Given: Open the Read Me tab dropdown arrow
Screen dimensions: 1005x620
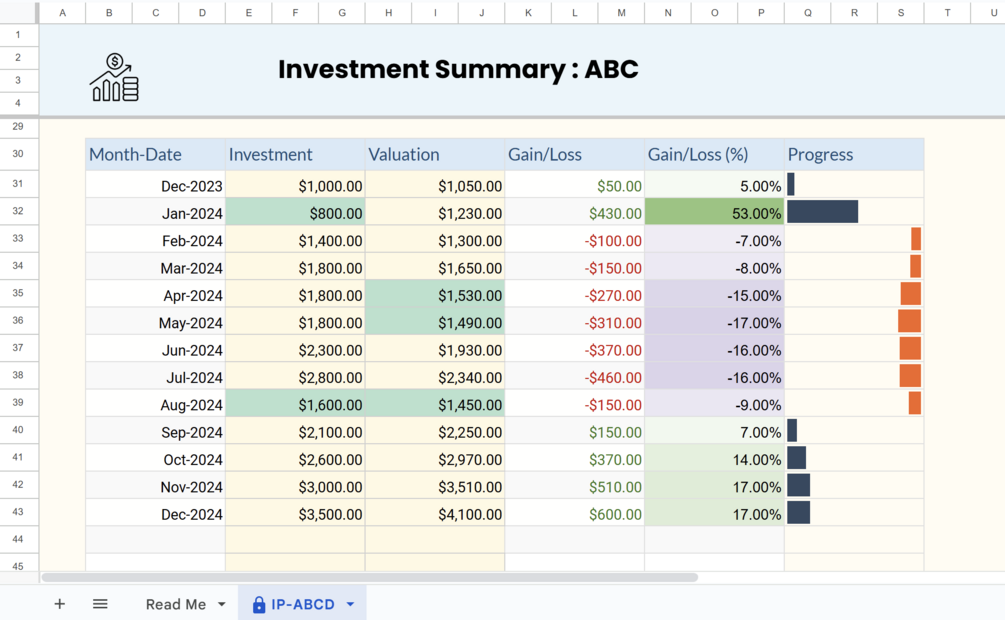Looking at the screenshot, I should pyautogui.click(x=222, y=605).
